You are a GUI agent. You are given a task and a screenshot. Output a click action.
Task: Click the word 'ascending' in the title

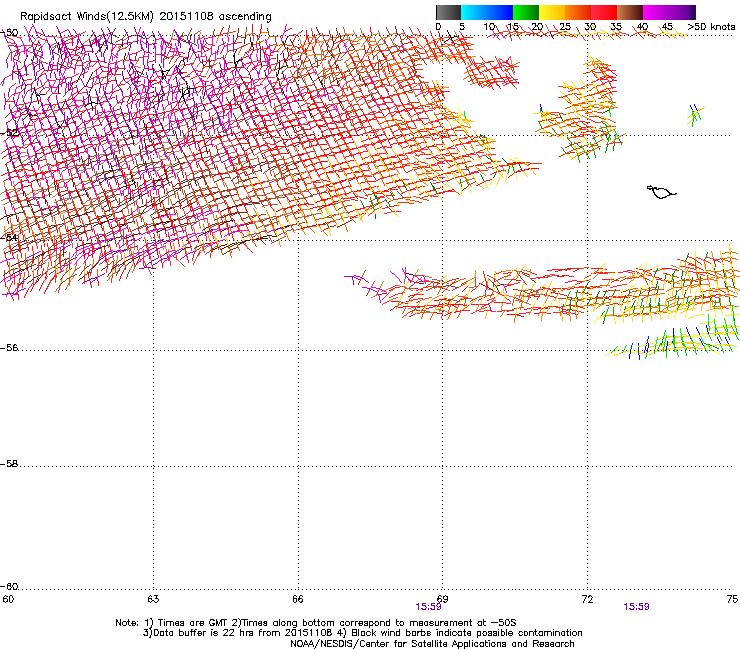pos(244,17)
